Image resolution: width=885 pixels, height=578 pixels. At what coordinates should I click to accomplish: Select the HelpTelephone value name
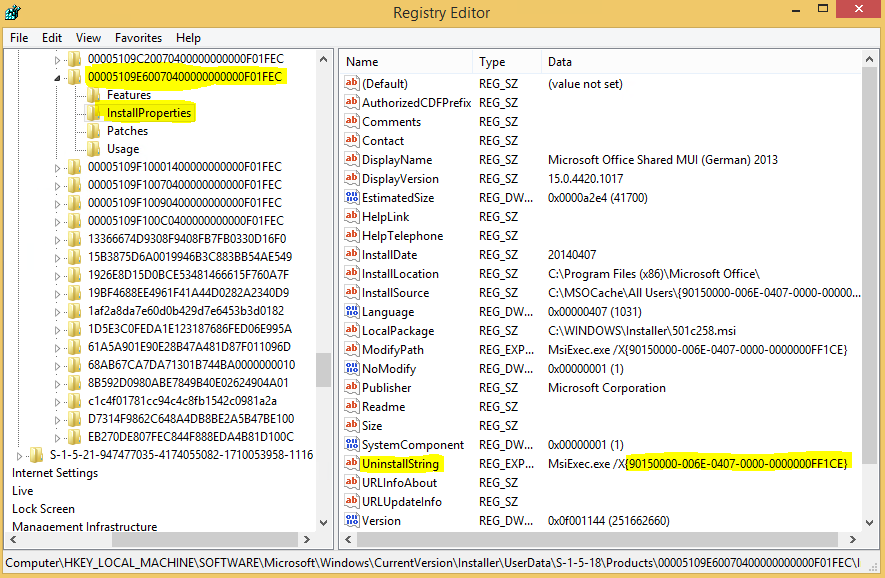coord(402,235)
